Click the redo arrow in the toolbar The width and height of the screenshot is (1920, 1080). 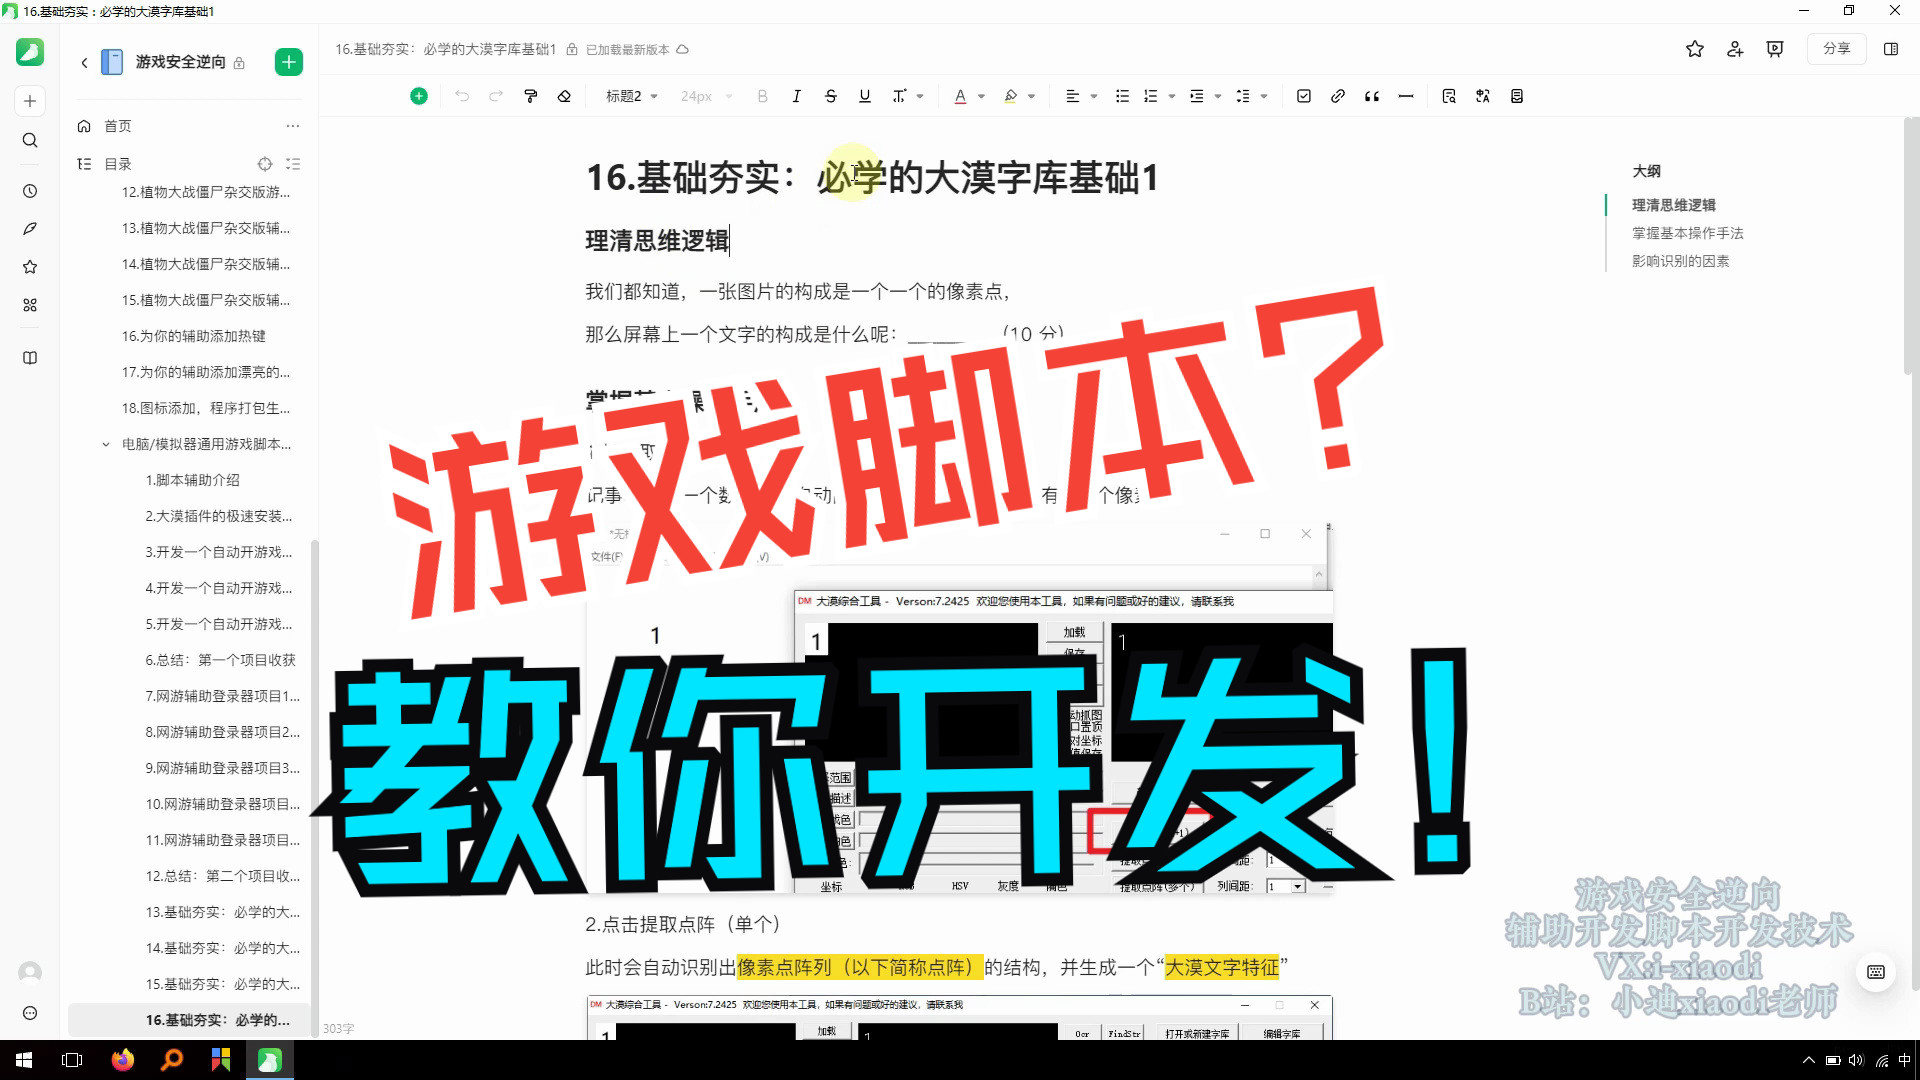click(496, 96)
